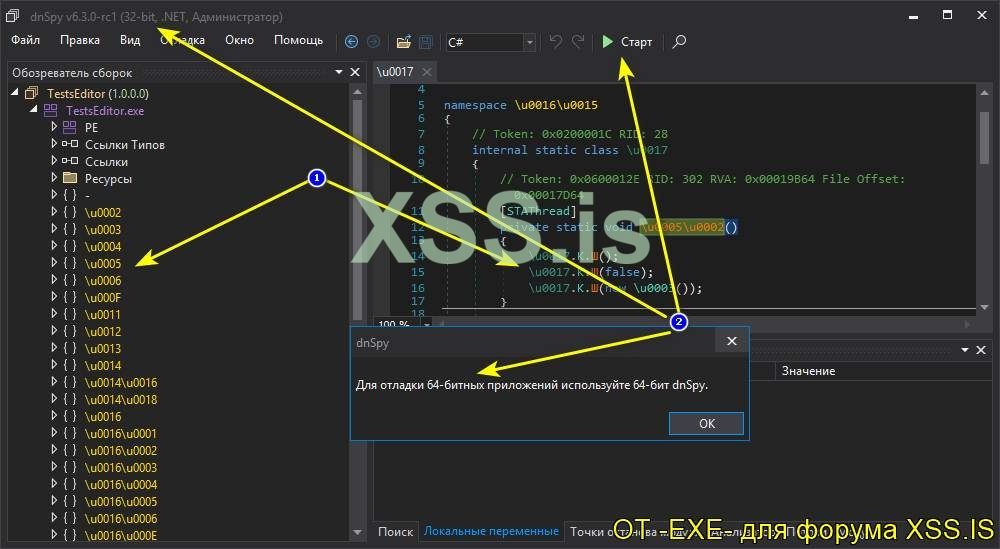The image size is (1000, 549).
Task: Expand the \u0014 namespace node
Action: coord(54,365)
